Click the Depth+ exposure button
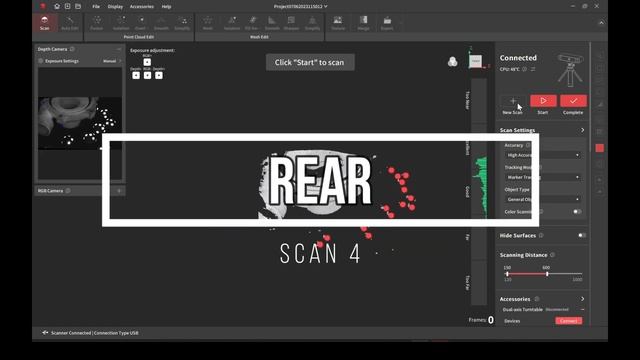This screenshot has height=360, width=640. tap(159, 75)
